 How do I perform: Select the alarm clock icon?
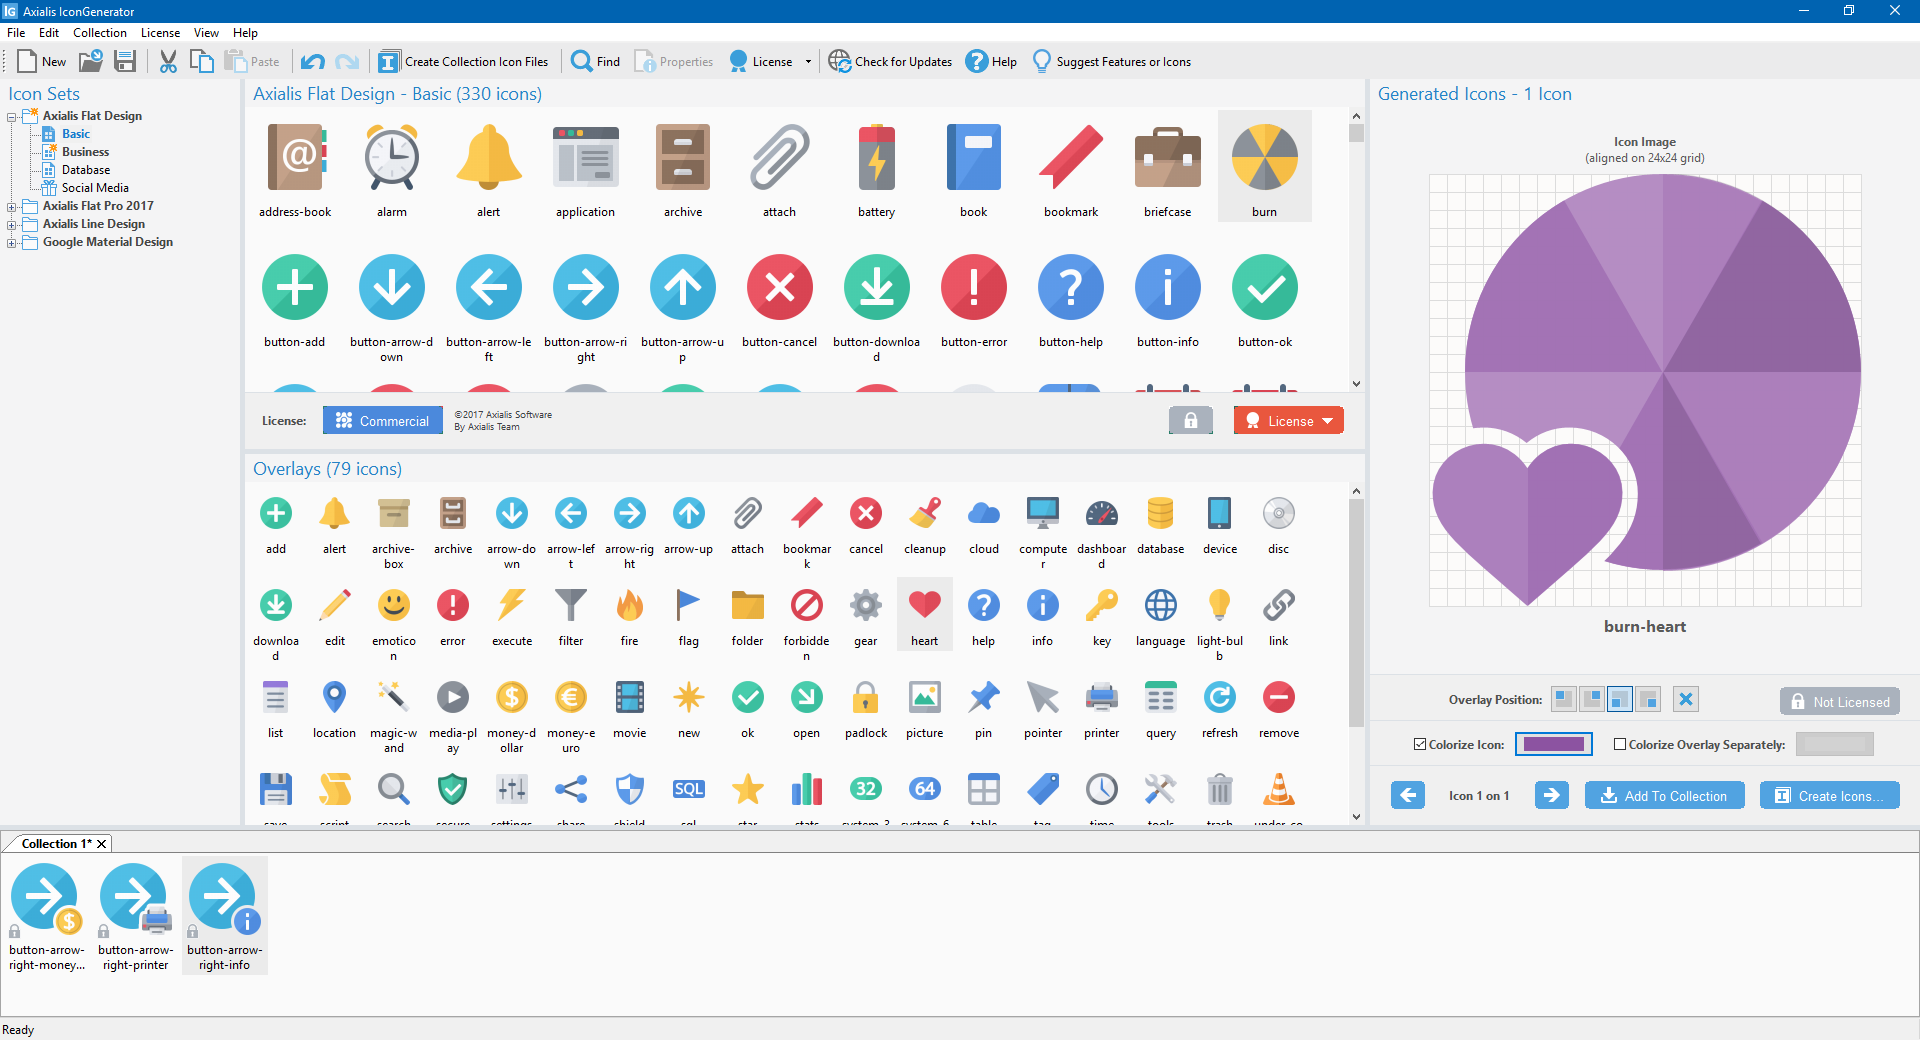click(391, 159)
